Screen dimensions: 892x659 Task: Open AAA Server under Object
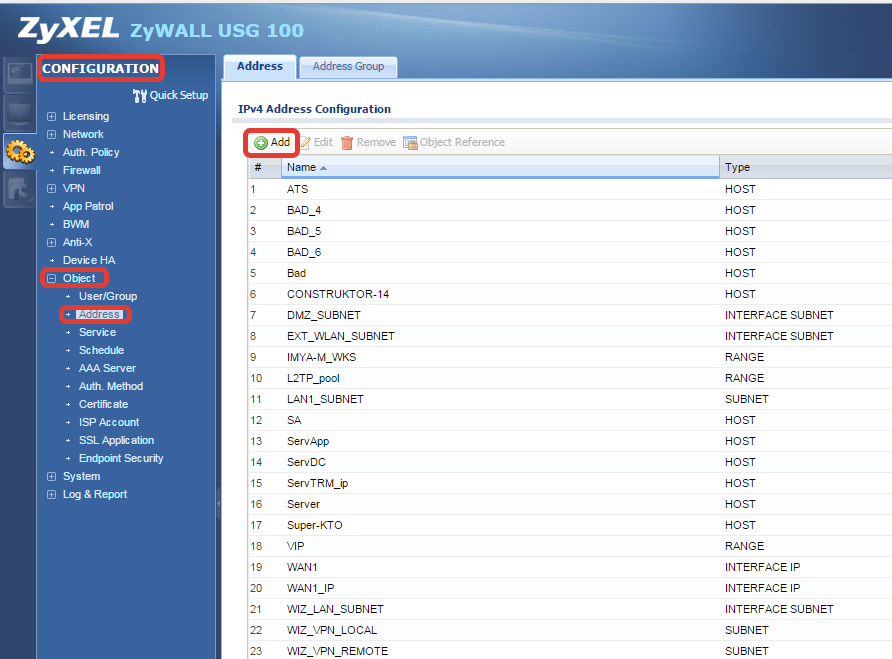pyautogui.click(x=108, y=368)
